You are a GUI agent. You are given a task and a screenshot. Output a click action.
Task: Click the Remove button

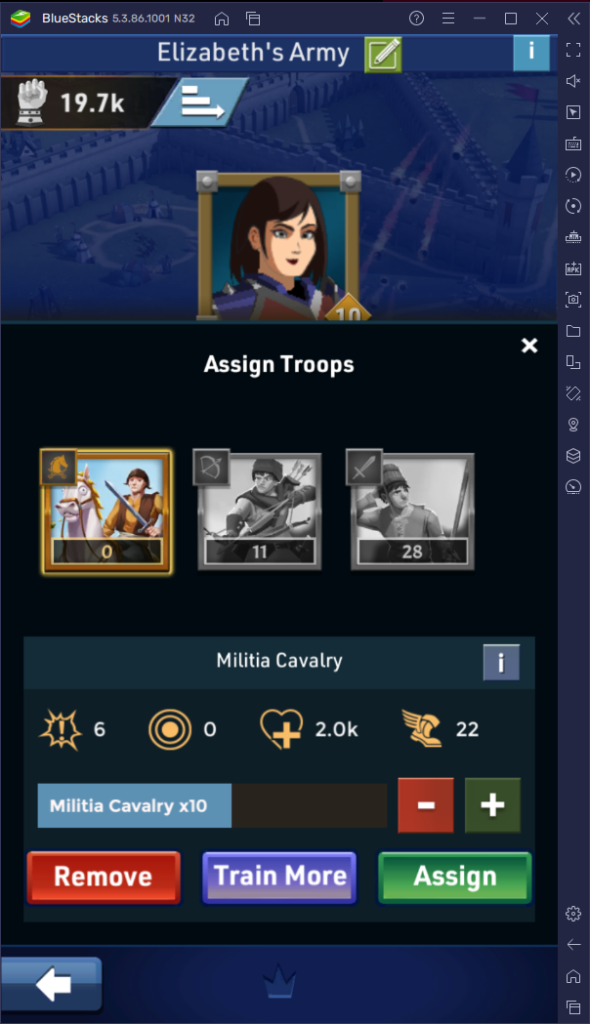(103, 877)
